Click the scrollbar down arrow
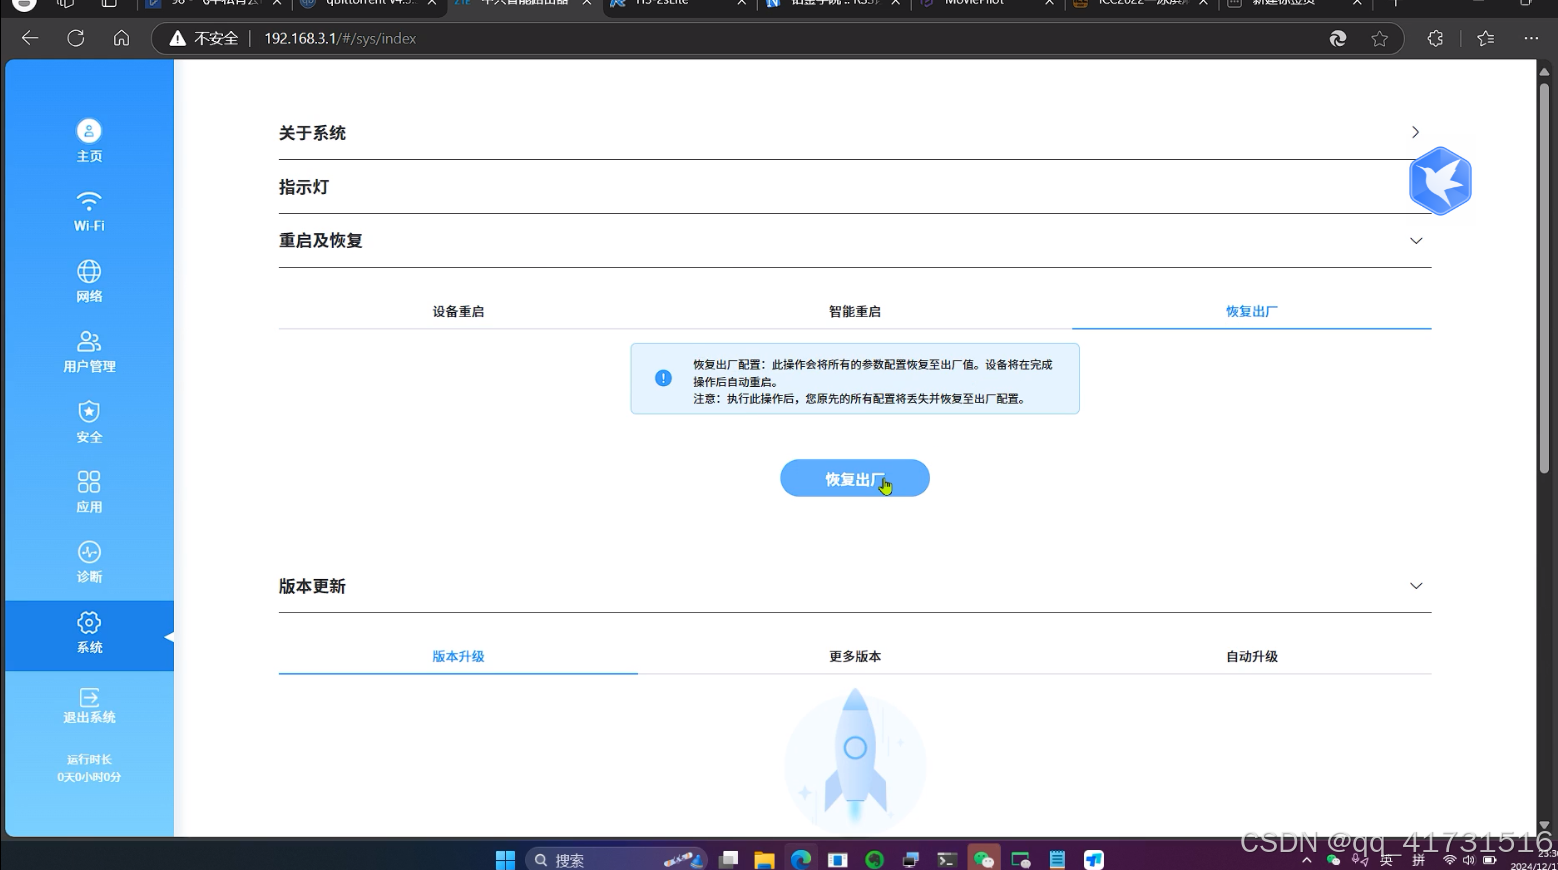The height and width of the screenshot is (870, 1558). click(x=1544, y=826)
